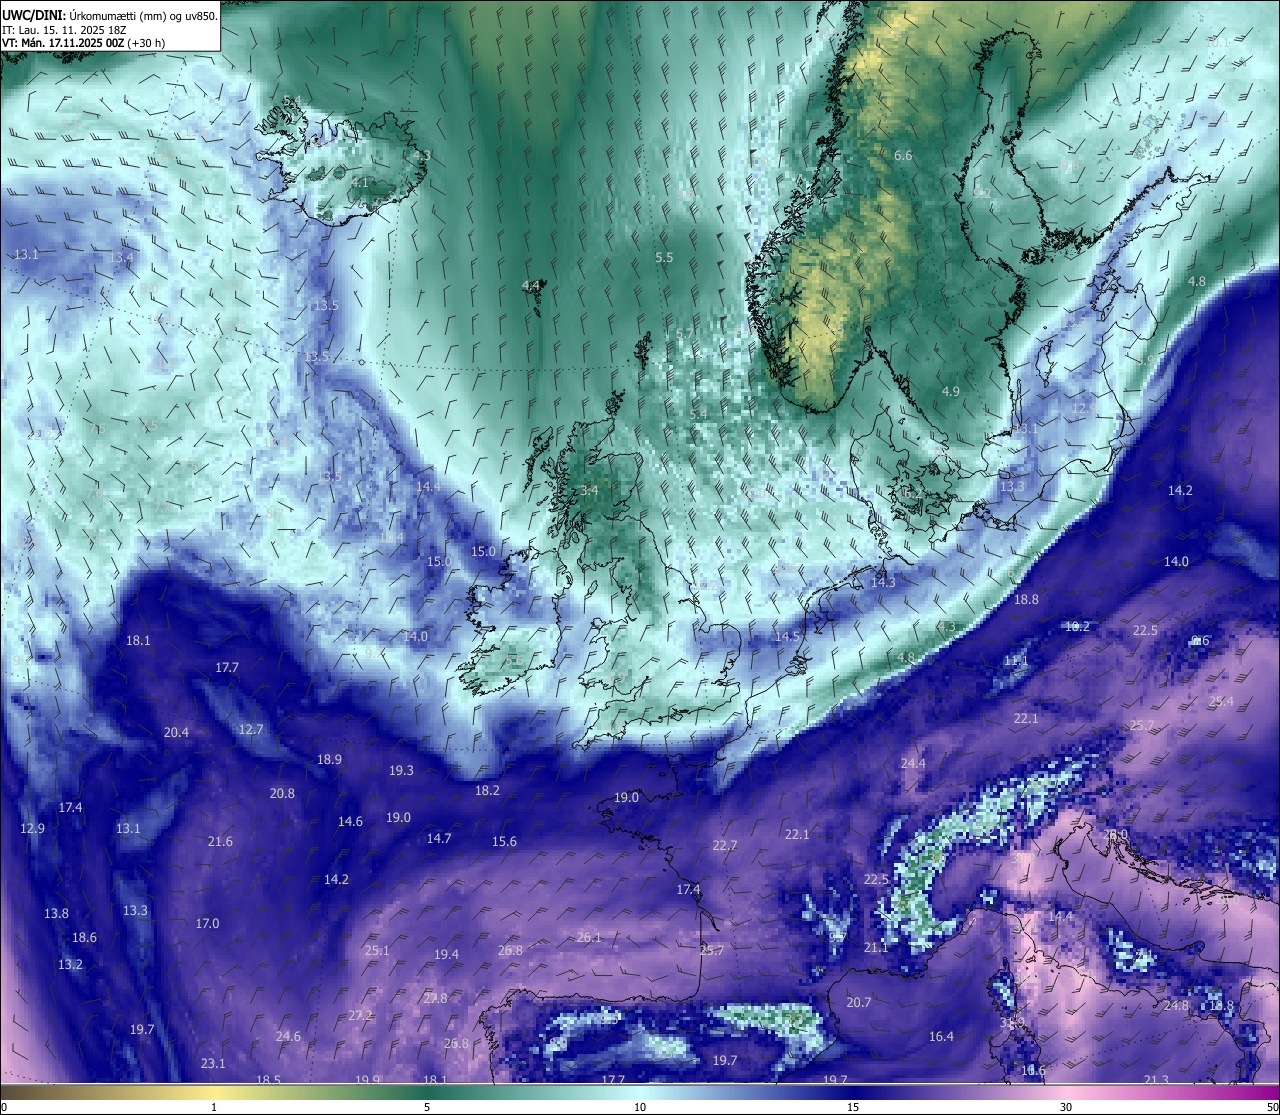Image resolution: width=1280 pixels, height=1115 pixels.
Task: Click the '21.3' value at the bottom right
Action: [1156, 1079]
